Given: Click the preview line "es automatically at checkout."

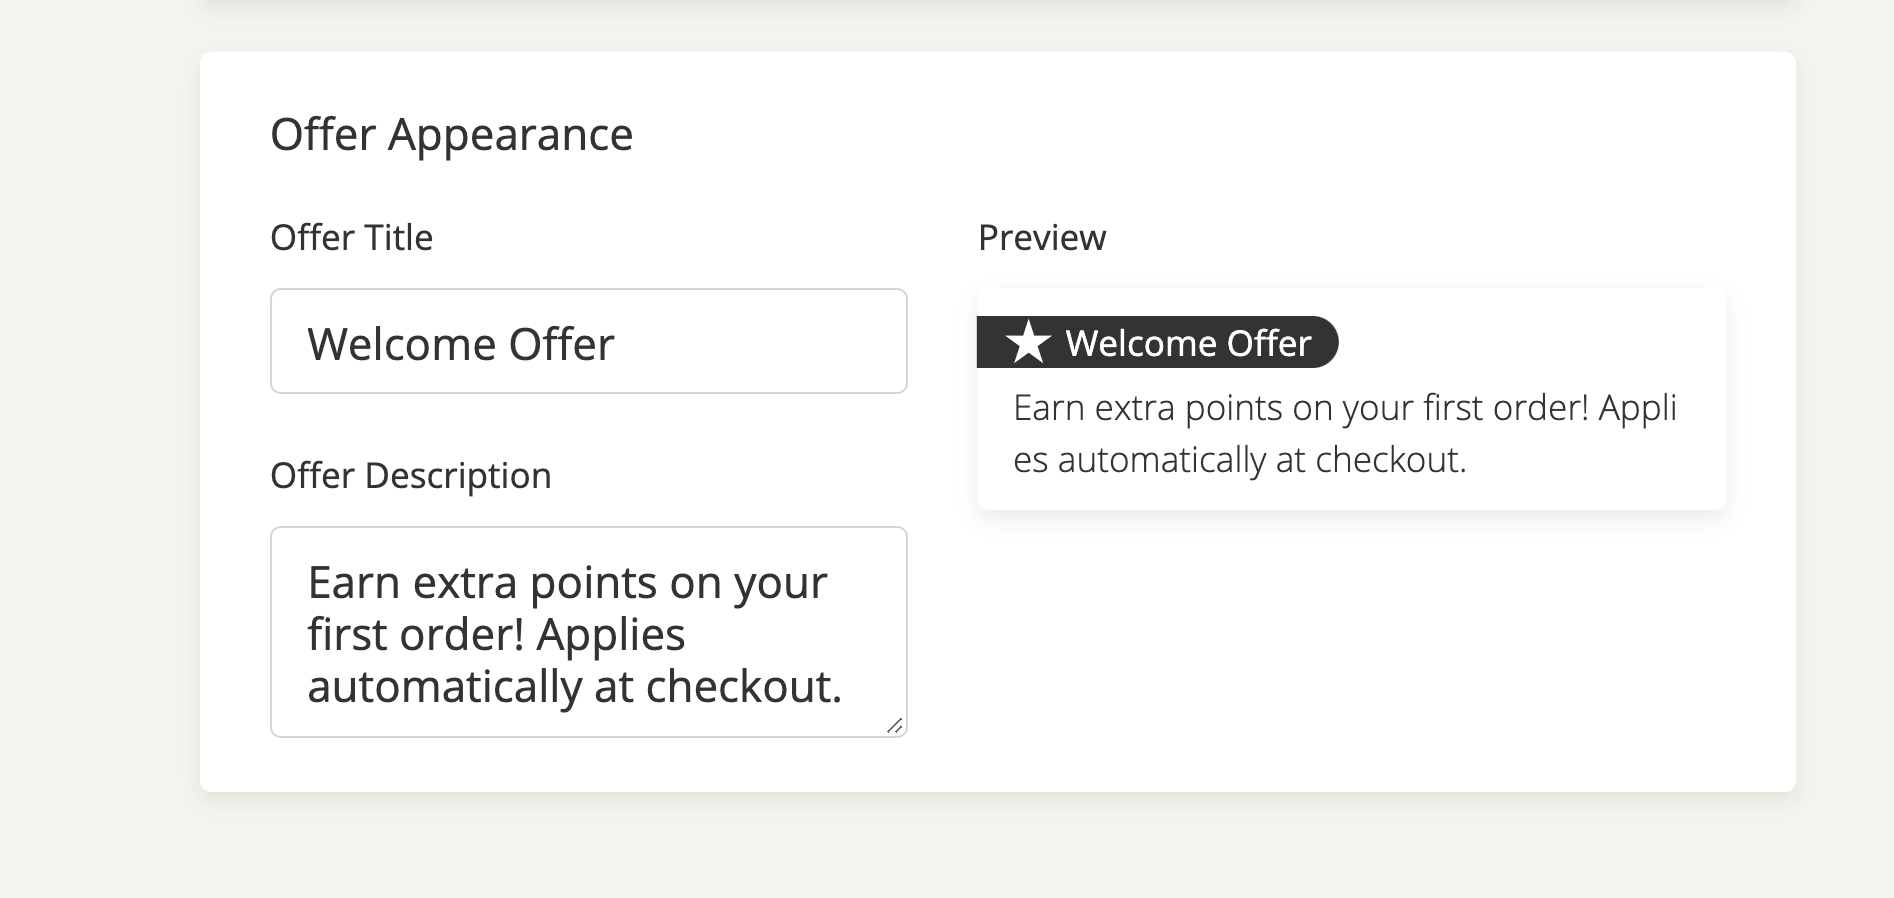Looking at the screenshot, I should point(1239,460).
